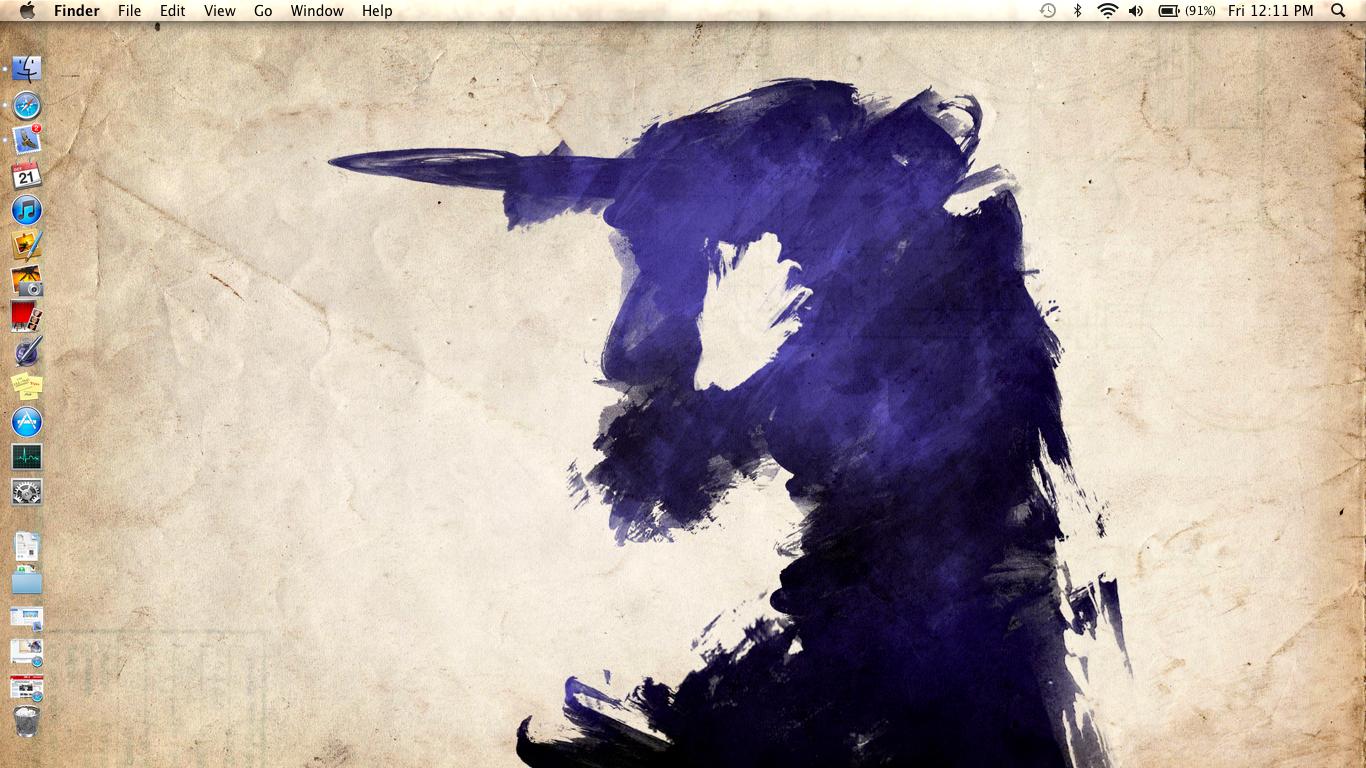Click the clock reading Fri 12:11 PM
The height and width of the screenshot is (768, 1366).
pyautogui.click(x=1271, y=11)
